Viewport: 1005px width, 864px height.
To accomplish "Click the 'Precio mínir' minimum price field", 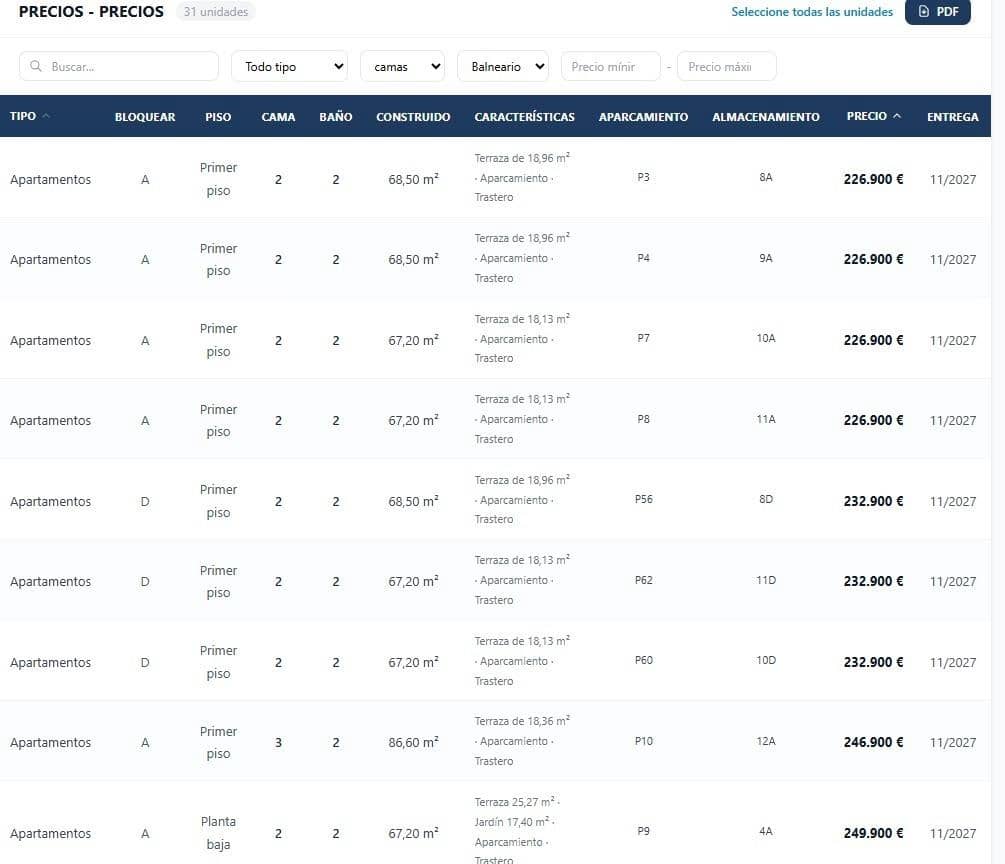I will tap(610, 66).
